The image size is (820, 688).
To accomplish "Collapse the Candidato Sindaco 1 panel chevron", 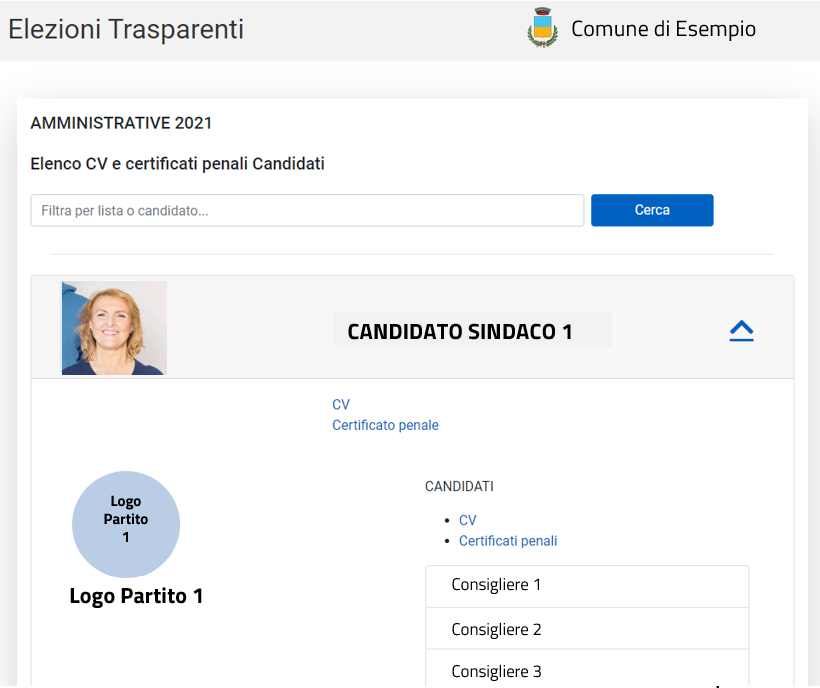I will 741,331.
